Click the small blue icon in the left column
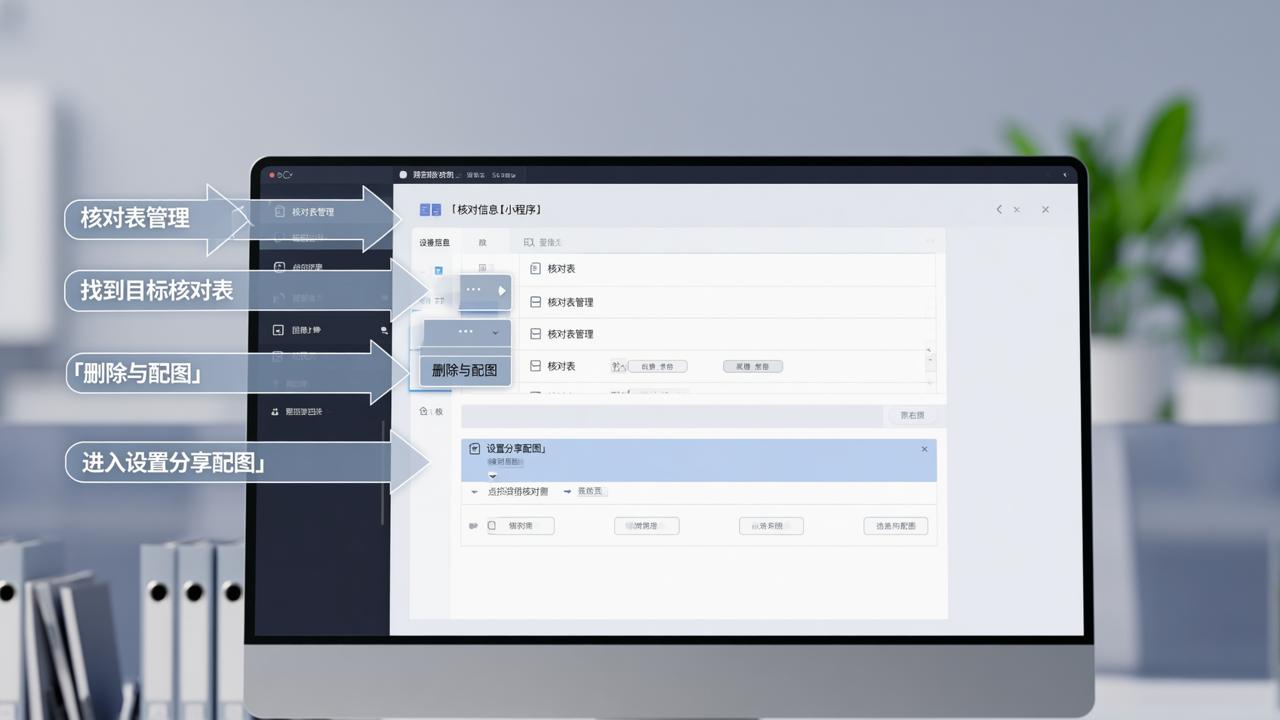The height and width of the screenshot is (720, 1280). click(x=438, y=271)
